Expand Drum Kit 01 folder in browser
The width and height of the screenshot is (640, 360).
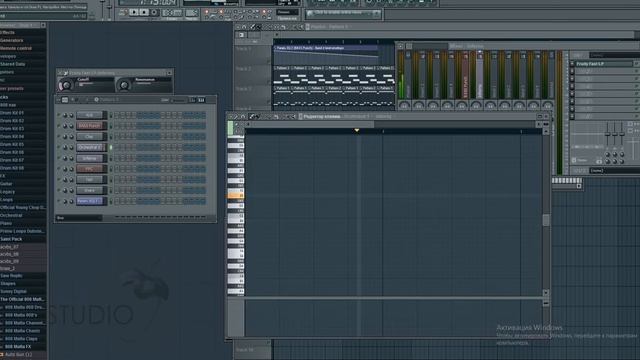point(12,113)
